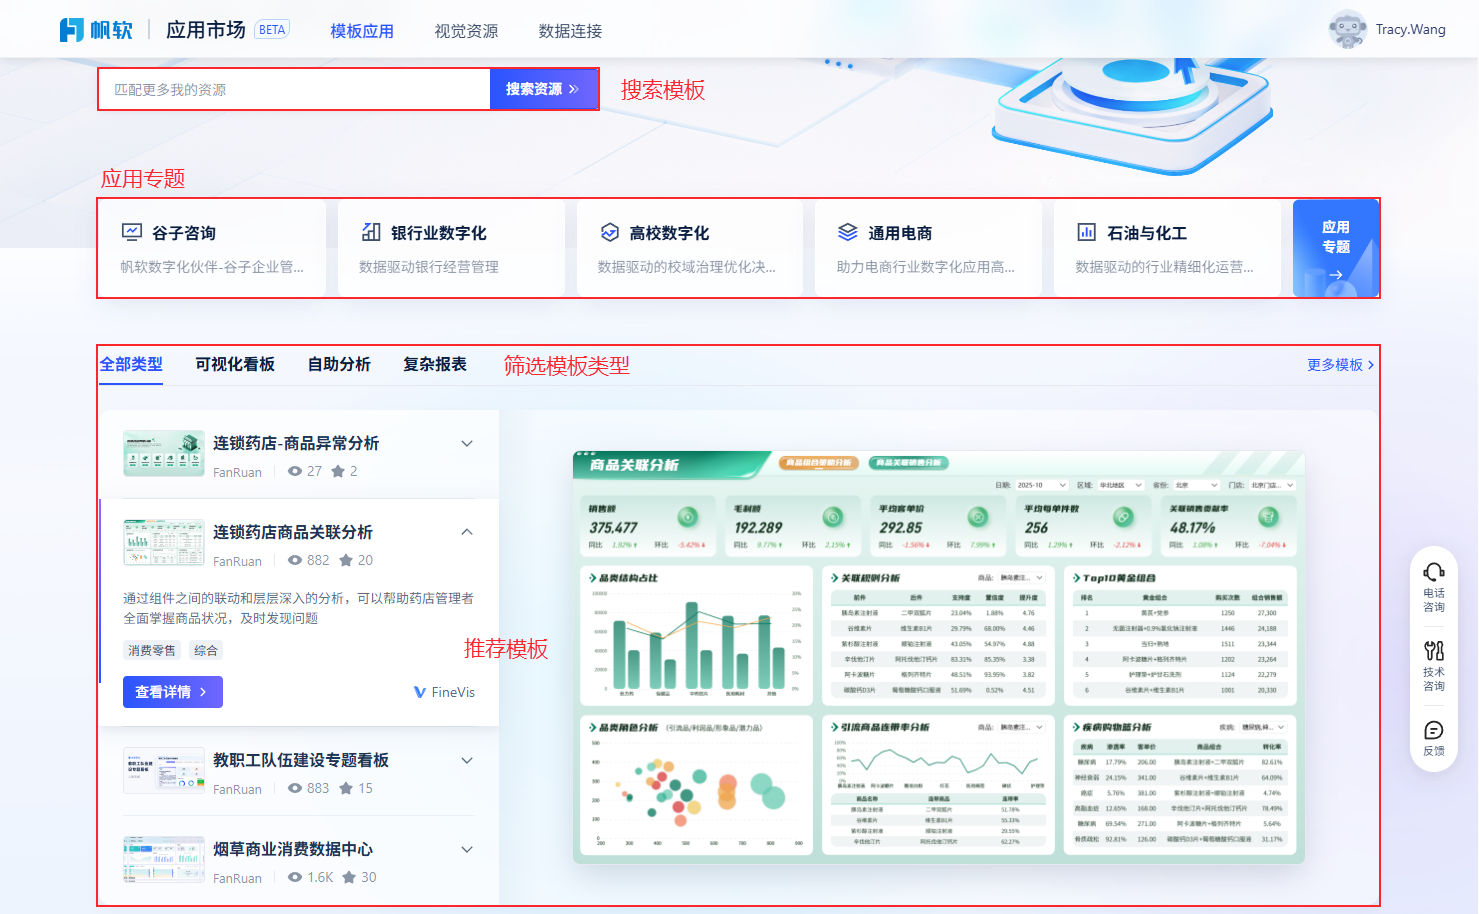The height and width of the screenshot is (914, 1479).
Task: Expand 教职工队伍建设专题看板 template card
Action: pyautogui.click(x=467, y=760)
